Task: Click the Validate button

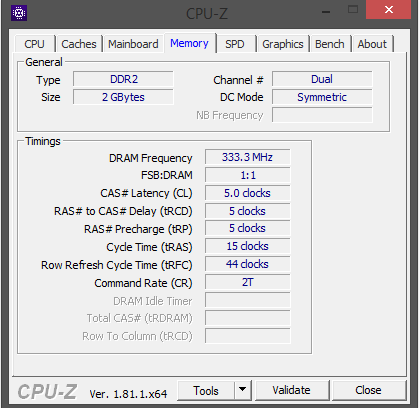Action: point(291,390)
